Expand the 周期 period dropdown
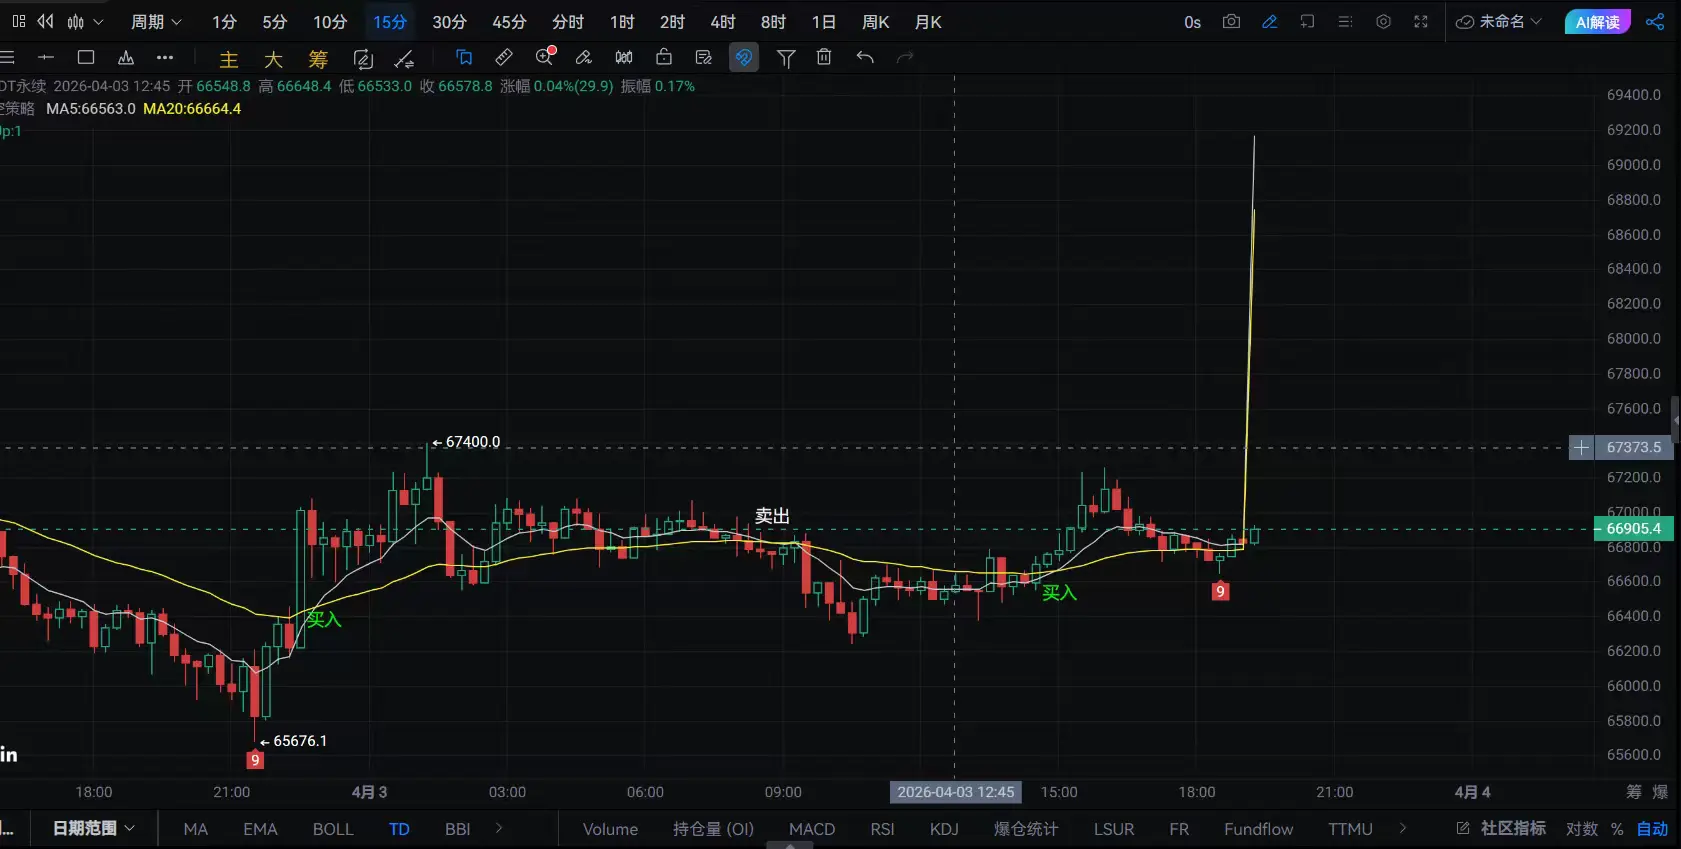The image size is (1681, 849). pyautogui.click(x=156, y=21)
